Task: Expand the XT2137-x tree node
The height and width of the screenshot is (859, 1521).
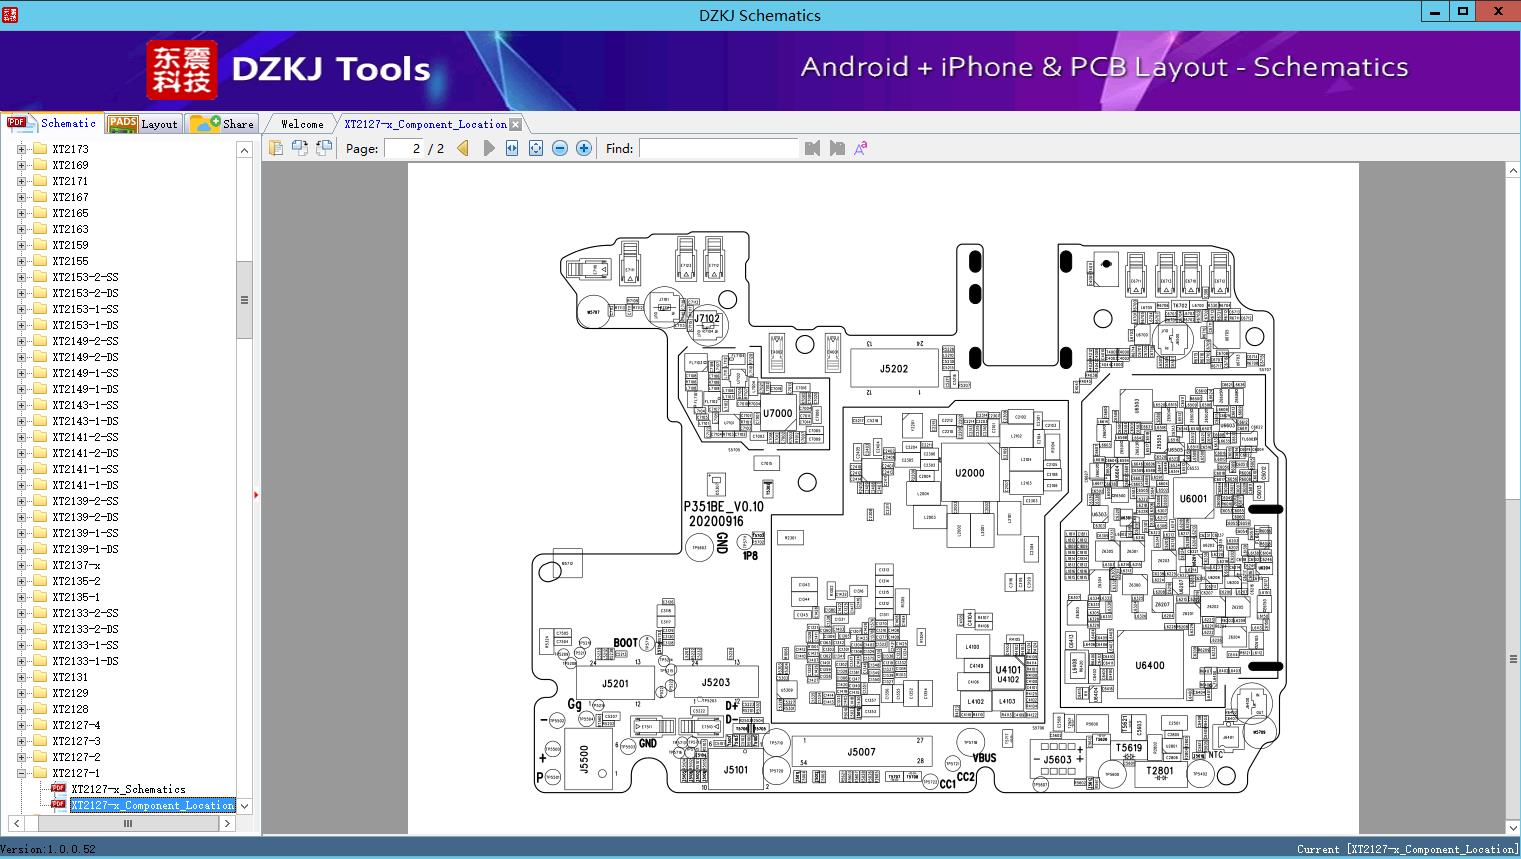Action: tap(22, 565)
